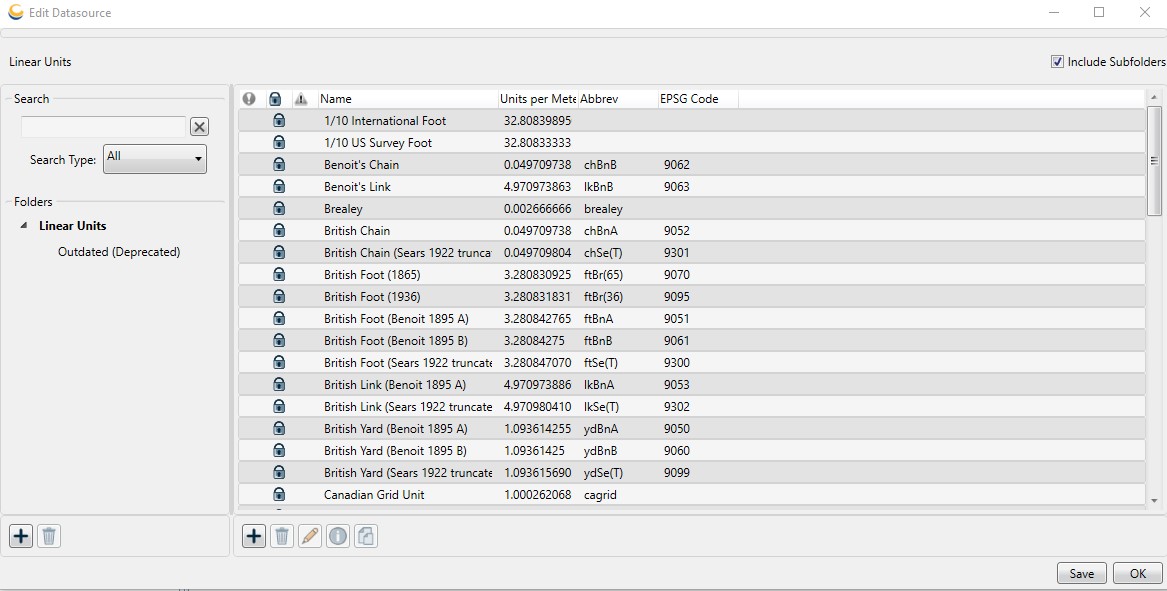The width and height of the screenshot is (1167, 591).
Task: Click the lock column header icon
Action: point(275,99)
